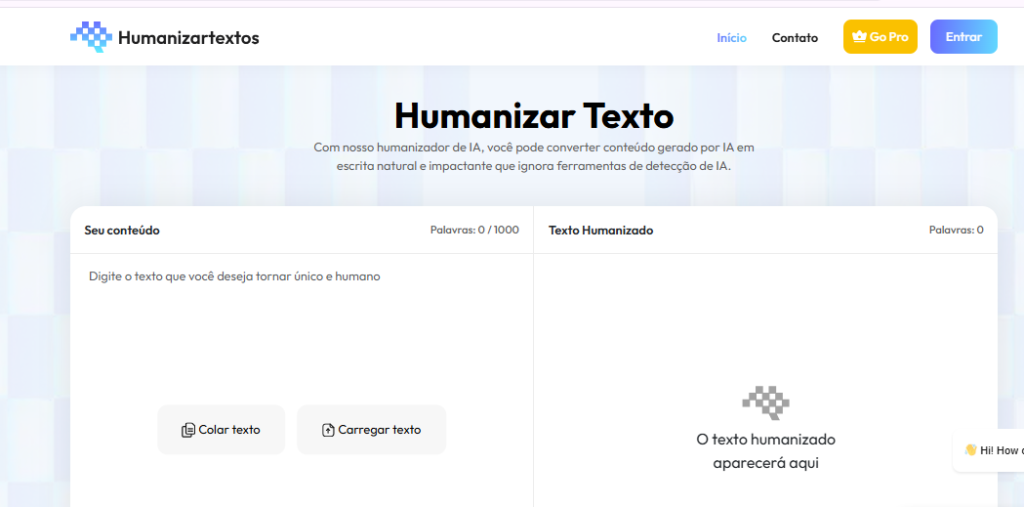Paste content with the Colar texto button
Image resolution: width=1024 pixels, height=507 pixels.
coord(221,430)
